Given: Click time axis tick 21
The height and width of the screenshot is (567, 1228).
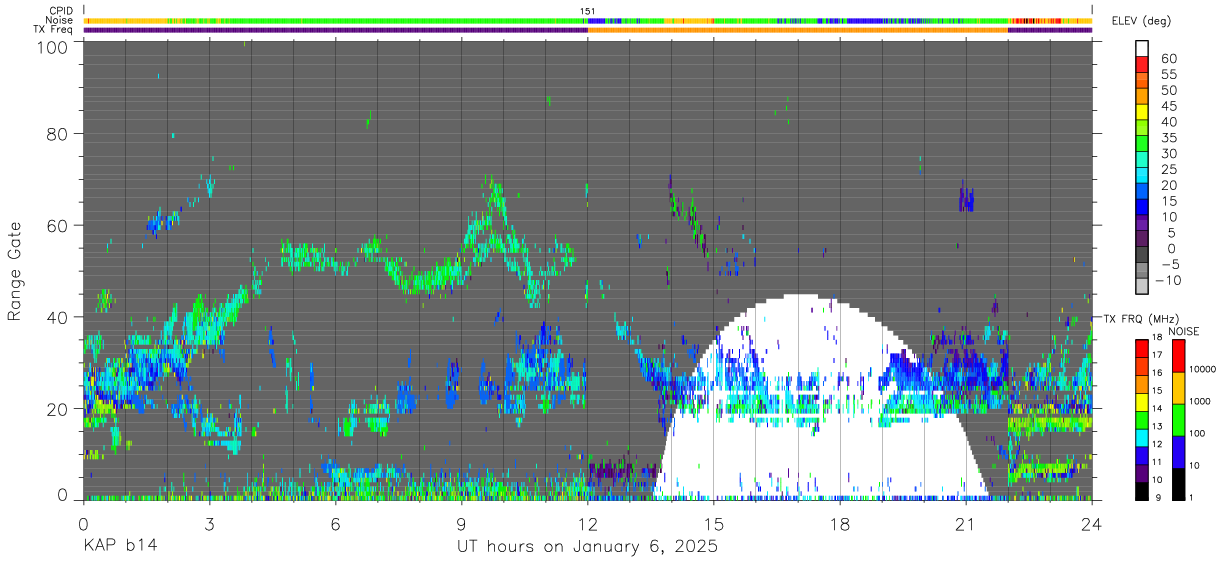Looking at the screenshot, I should (965, 523).
